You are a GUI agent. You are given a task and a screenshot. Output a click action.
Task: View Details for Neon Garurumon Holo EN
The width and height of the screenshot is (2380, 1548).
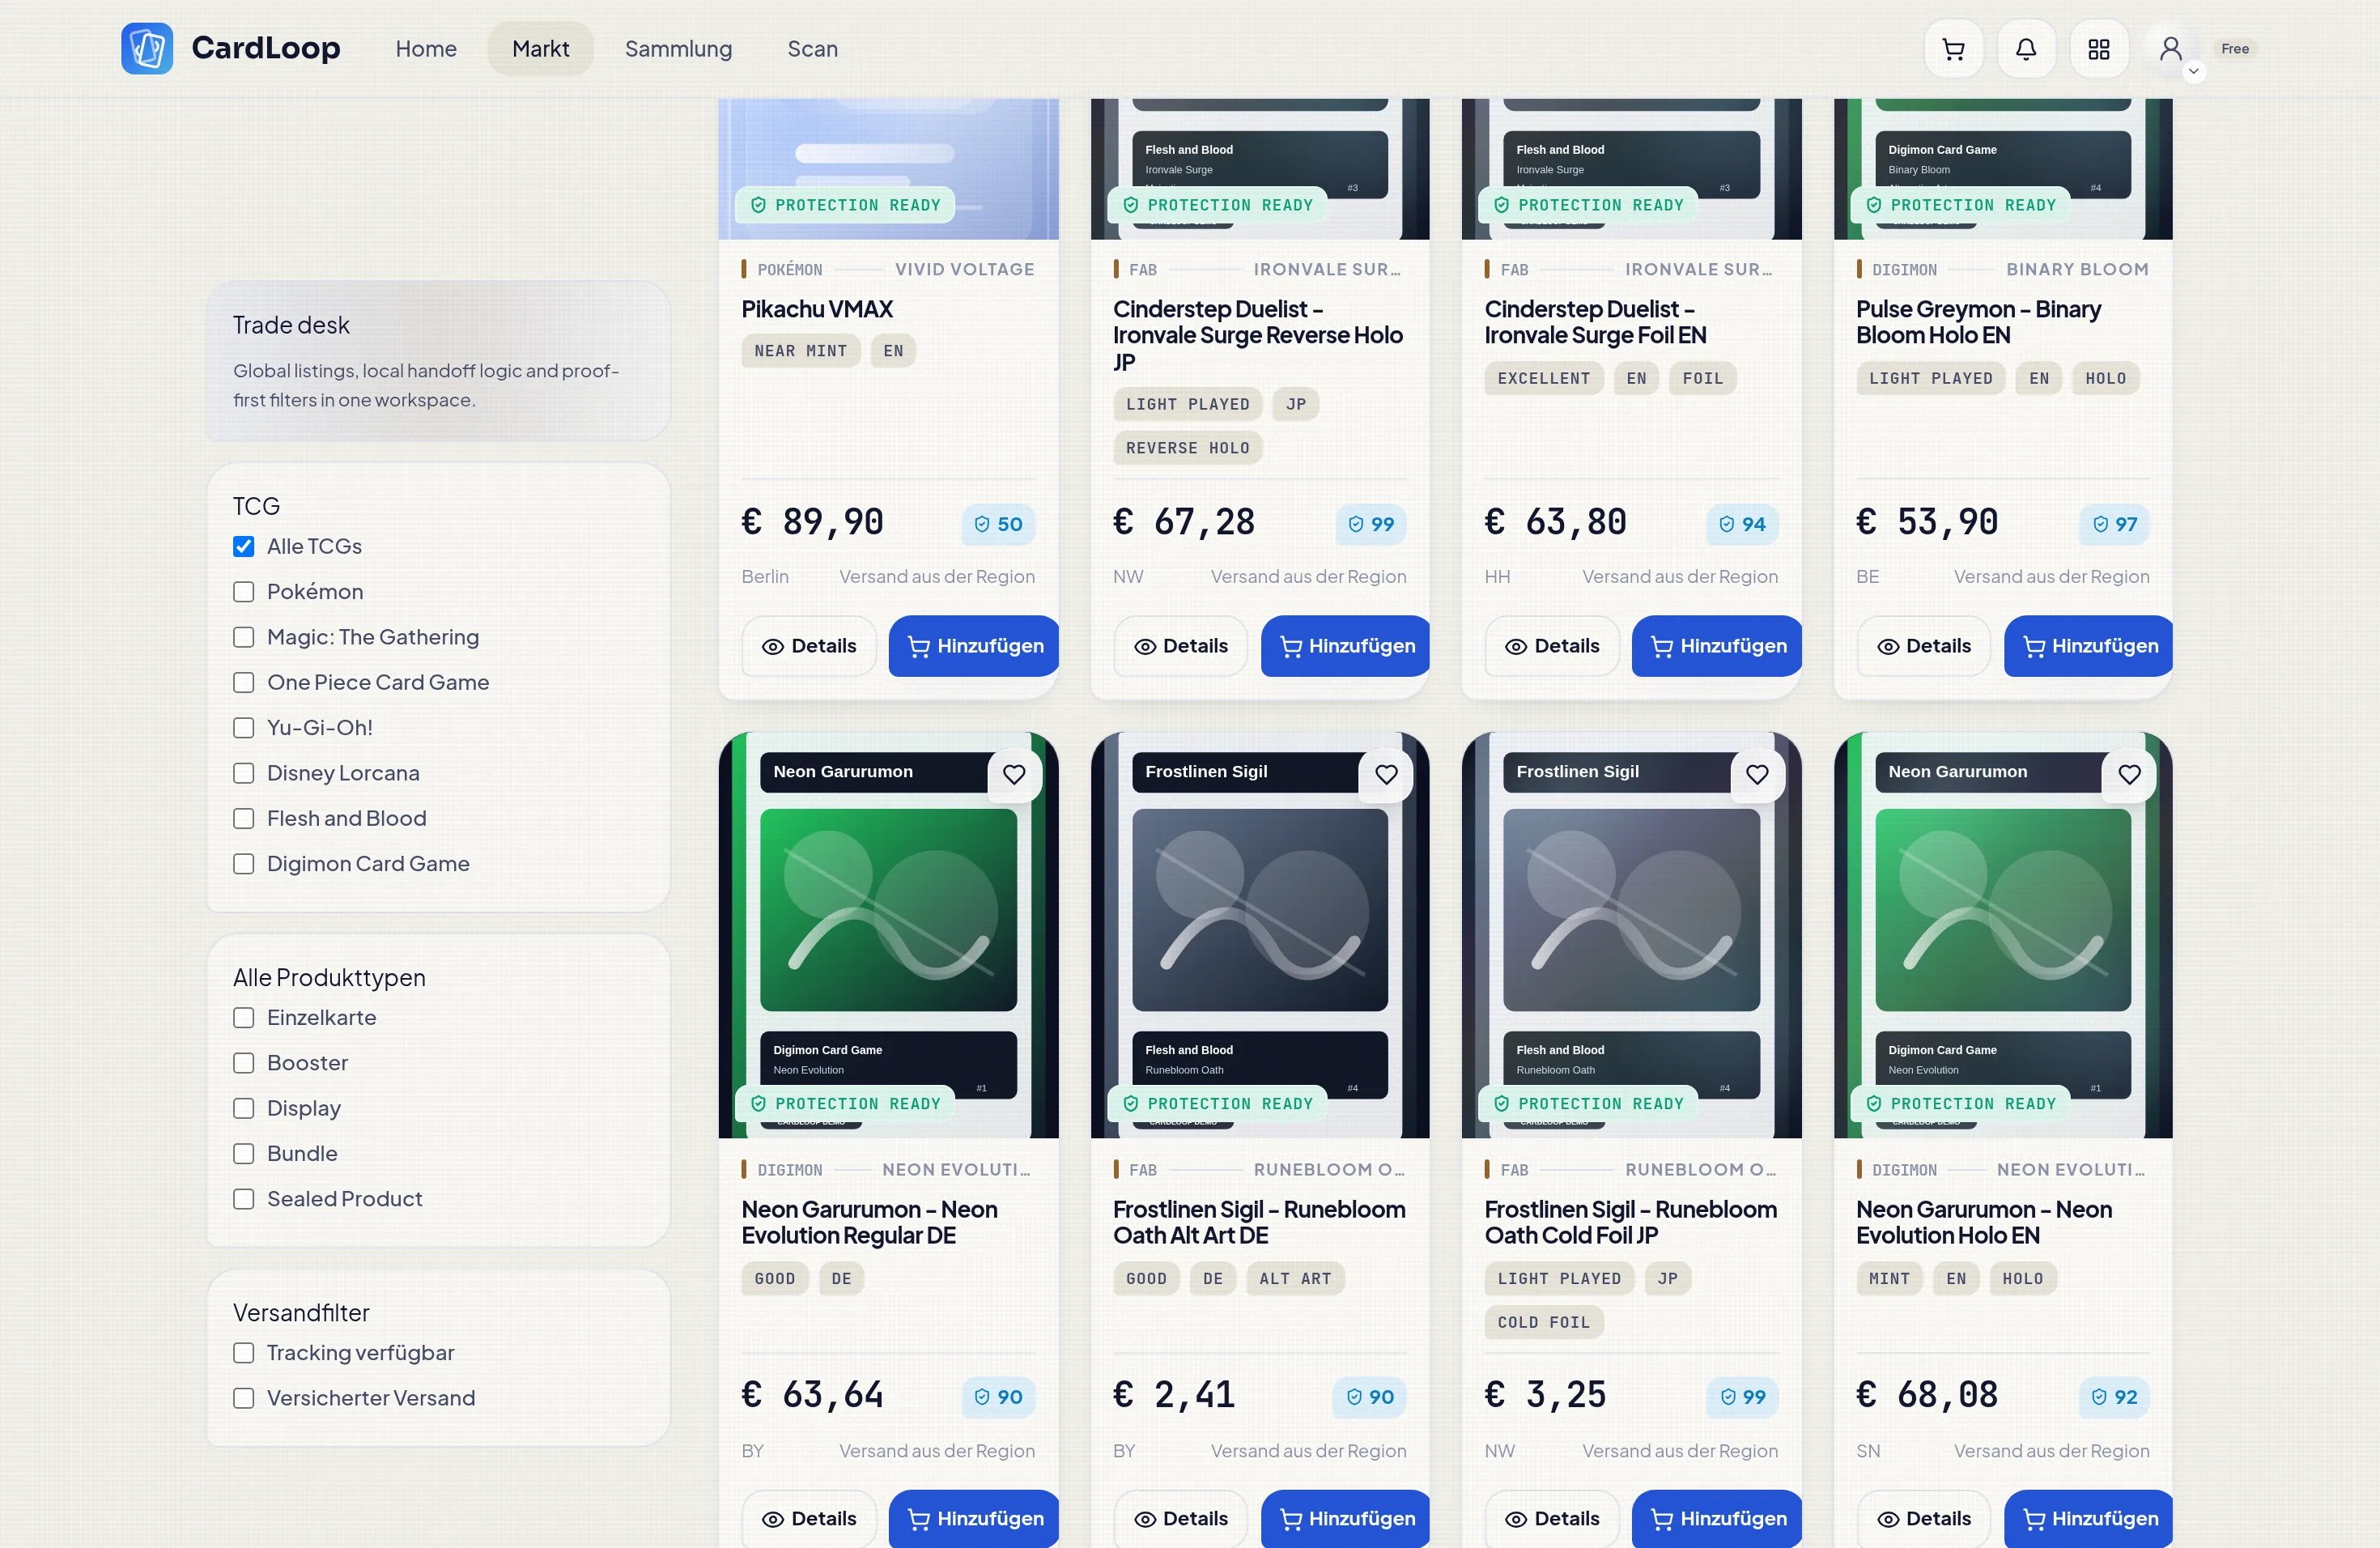pos(1924,1519)
